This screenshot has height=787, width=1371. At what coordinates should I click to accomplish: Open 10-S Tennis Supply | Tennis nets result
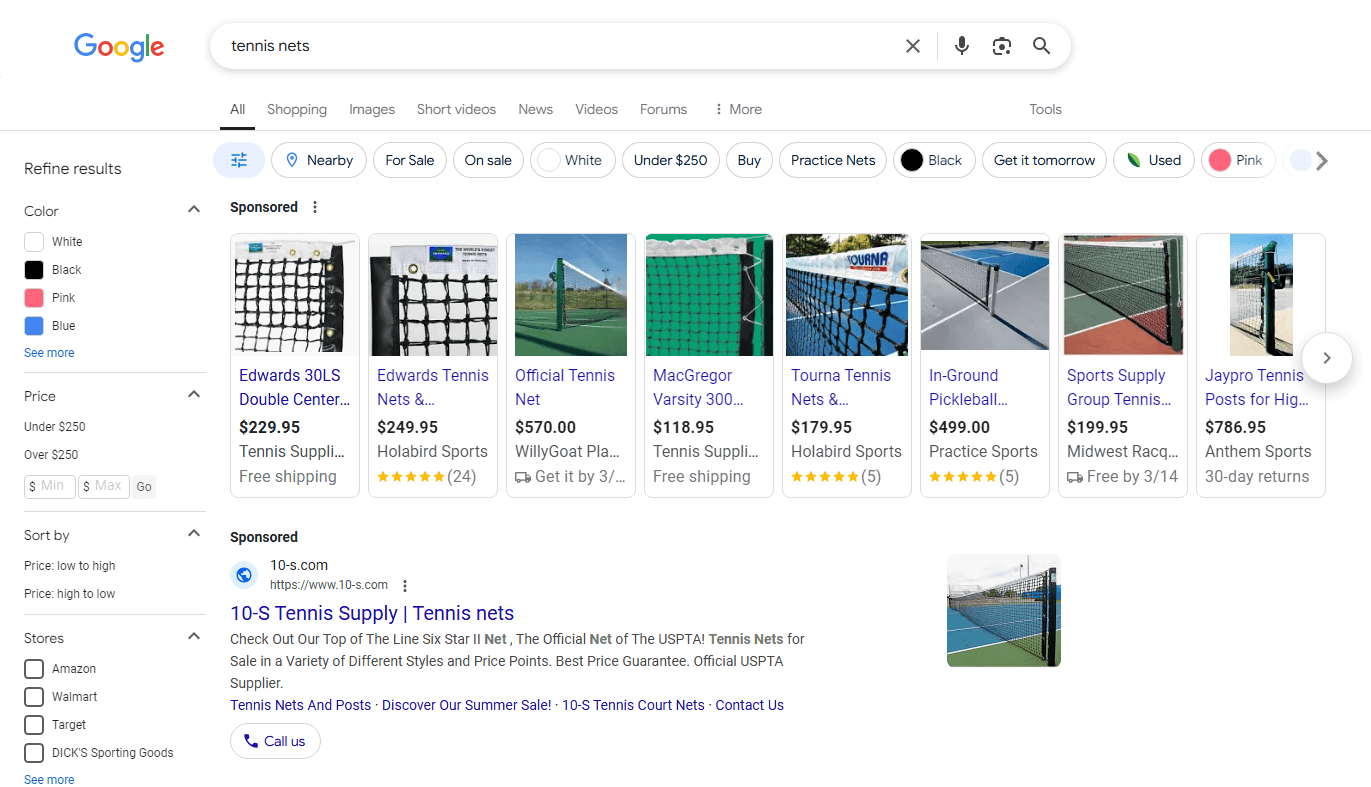click(372, 614)
